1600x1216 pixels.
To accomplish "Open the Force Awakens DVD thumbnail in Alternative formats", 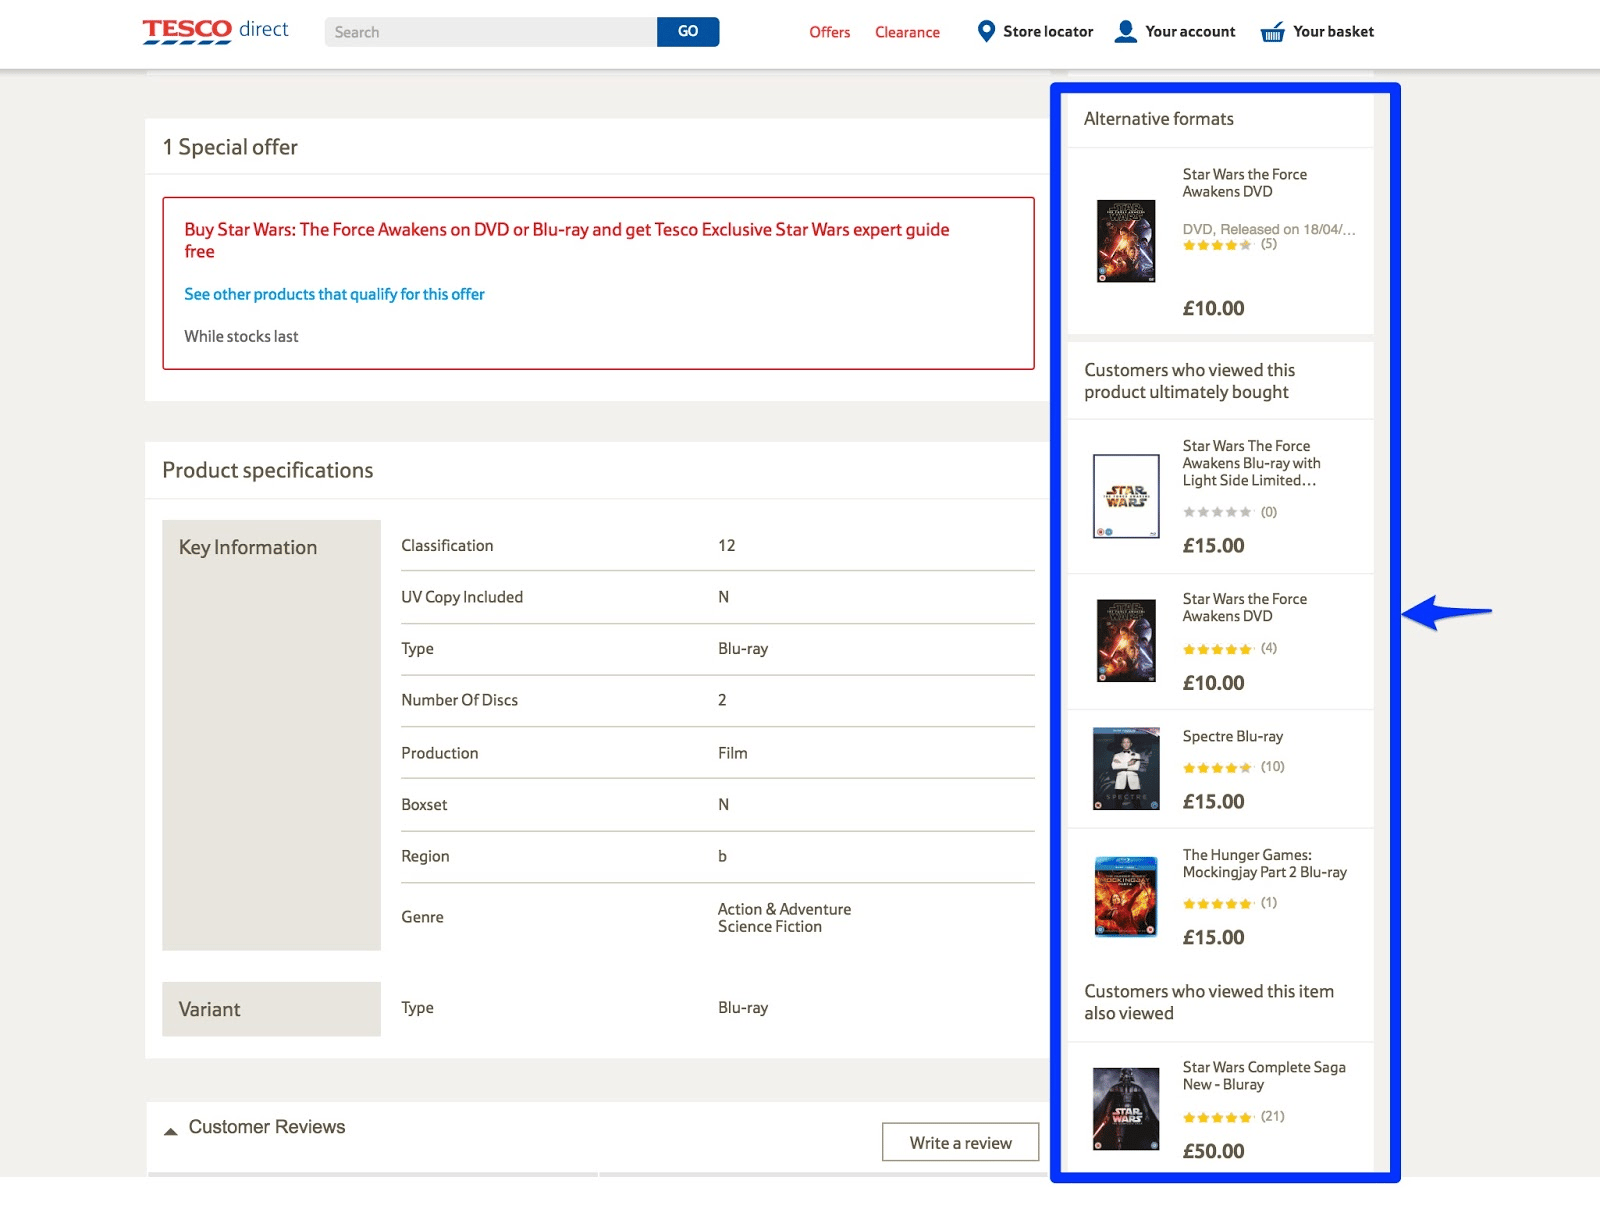I will pos(1126,241).
